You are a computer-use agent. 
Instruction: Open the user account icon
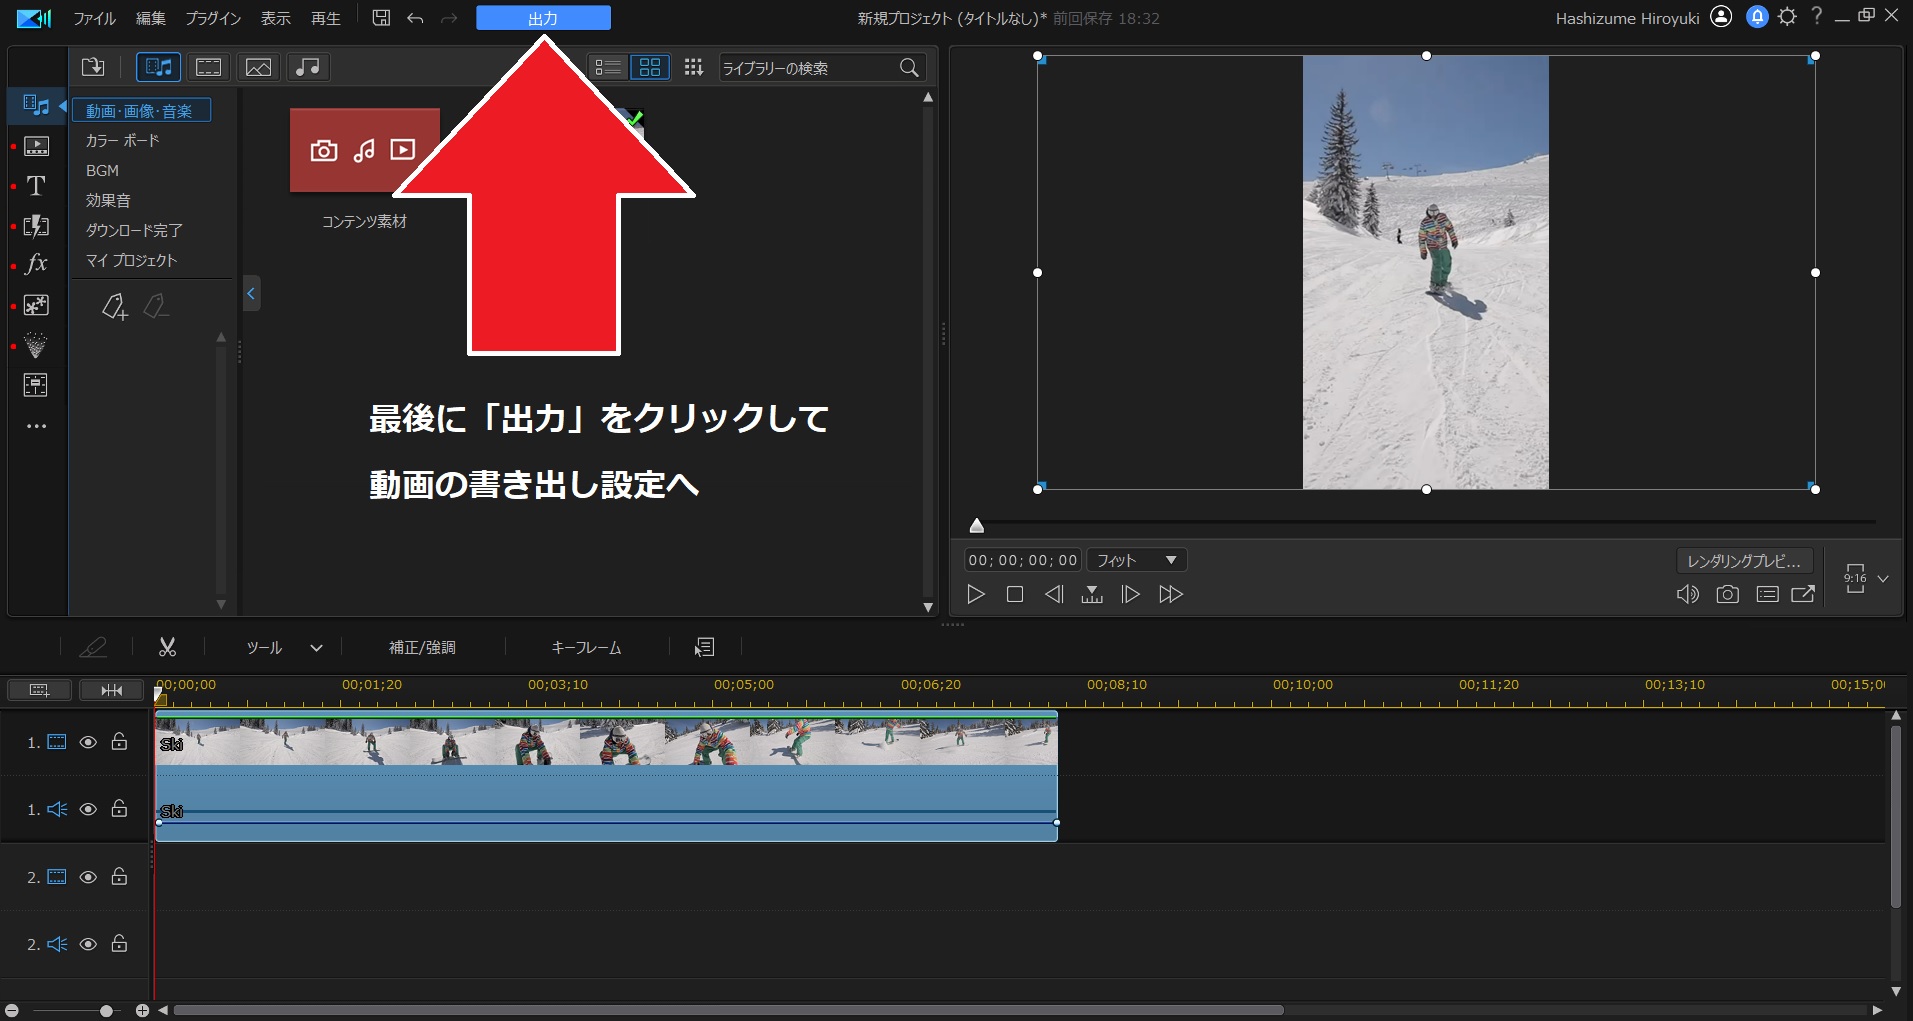pos(1721,17)
